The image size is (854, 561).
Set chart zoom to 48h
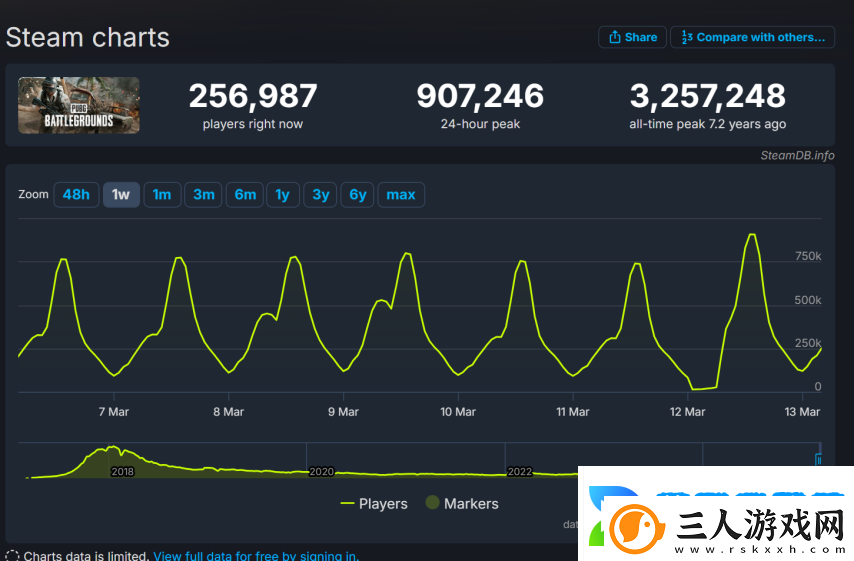pos(76,194)
